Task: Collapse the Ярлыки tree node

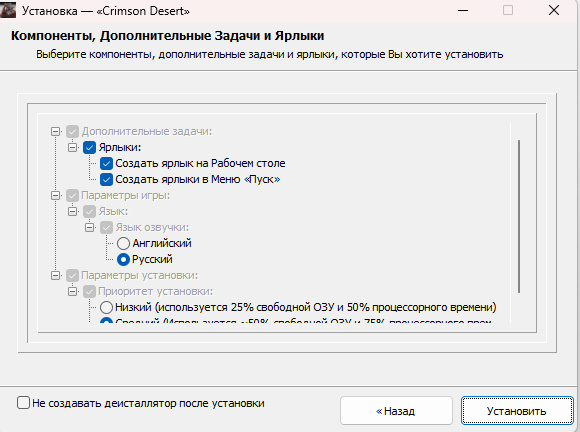Action: (x=72, y=148)
